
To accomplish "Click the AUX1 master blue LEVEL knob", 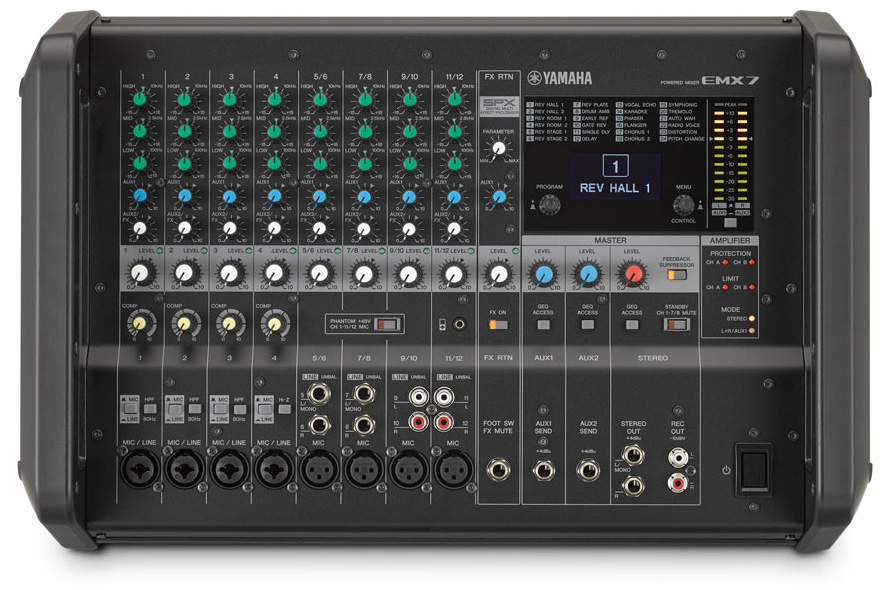I will click(543, 273).
